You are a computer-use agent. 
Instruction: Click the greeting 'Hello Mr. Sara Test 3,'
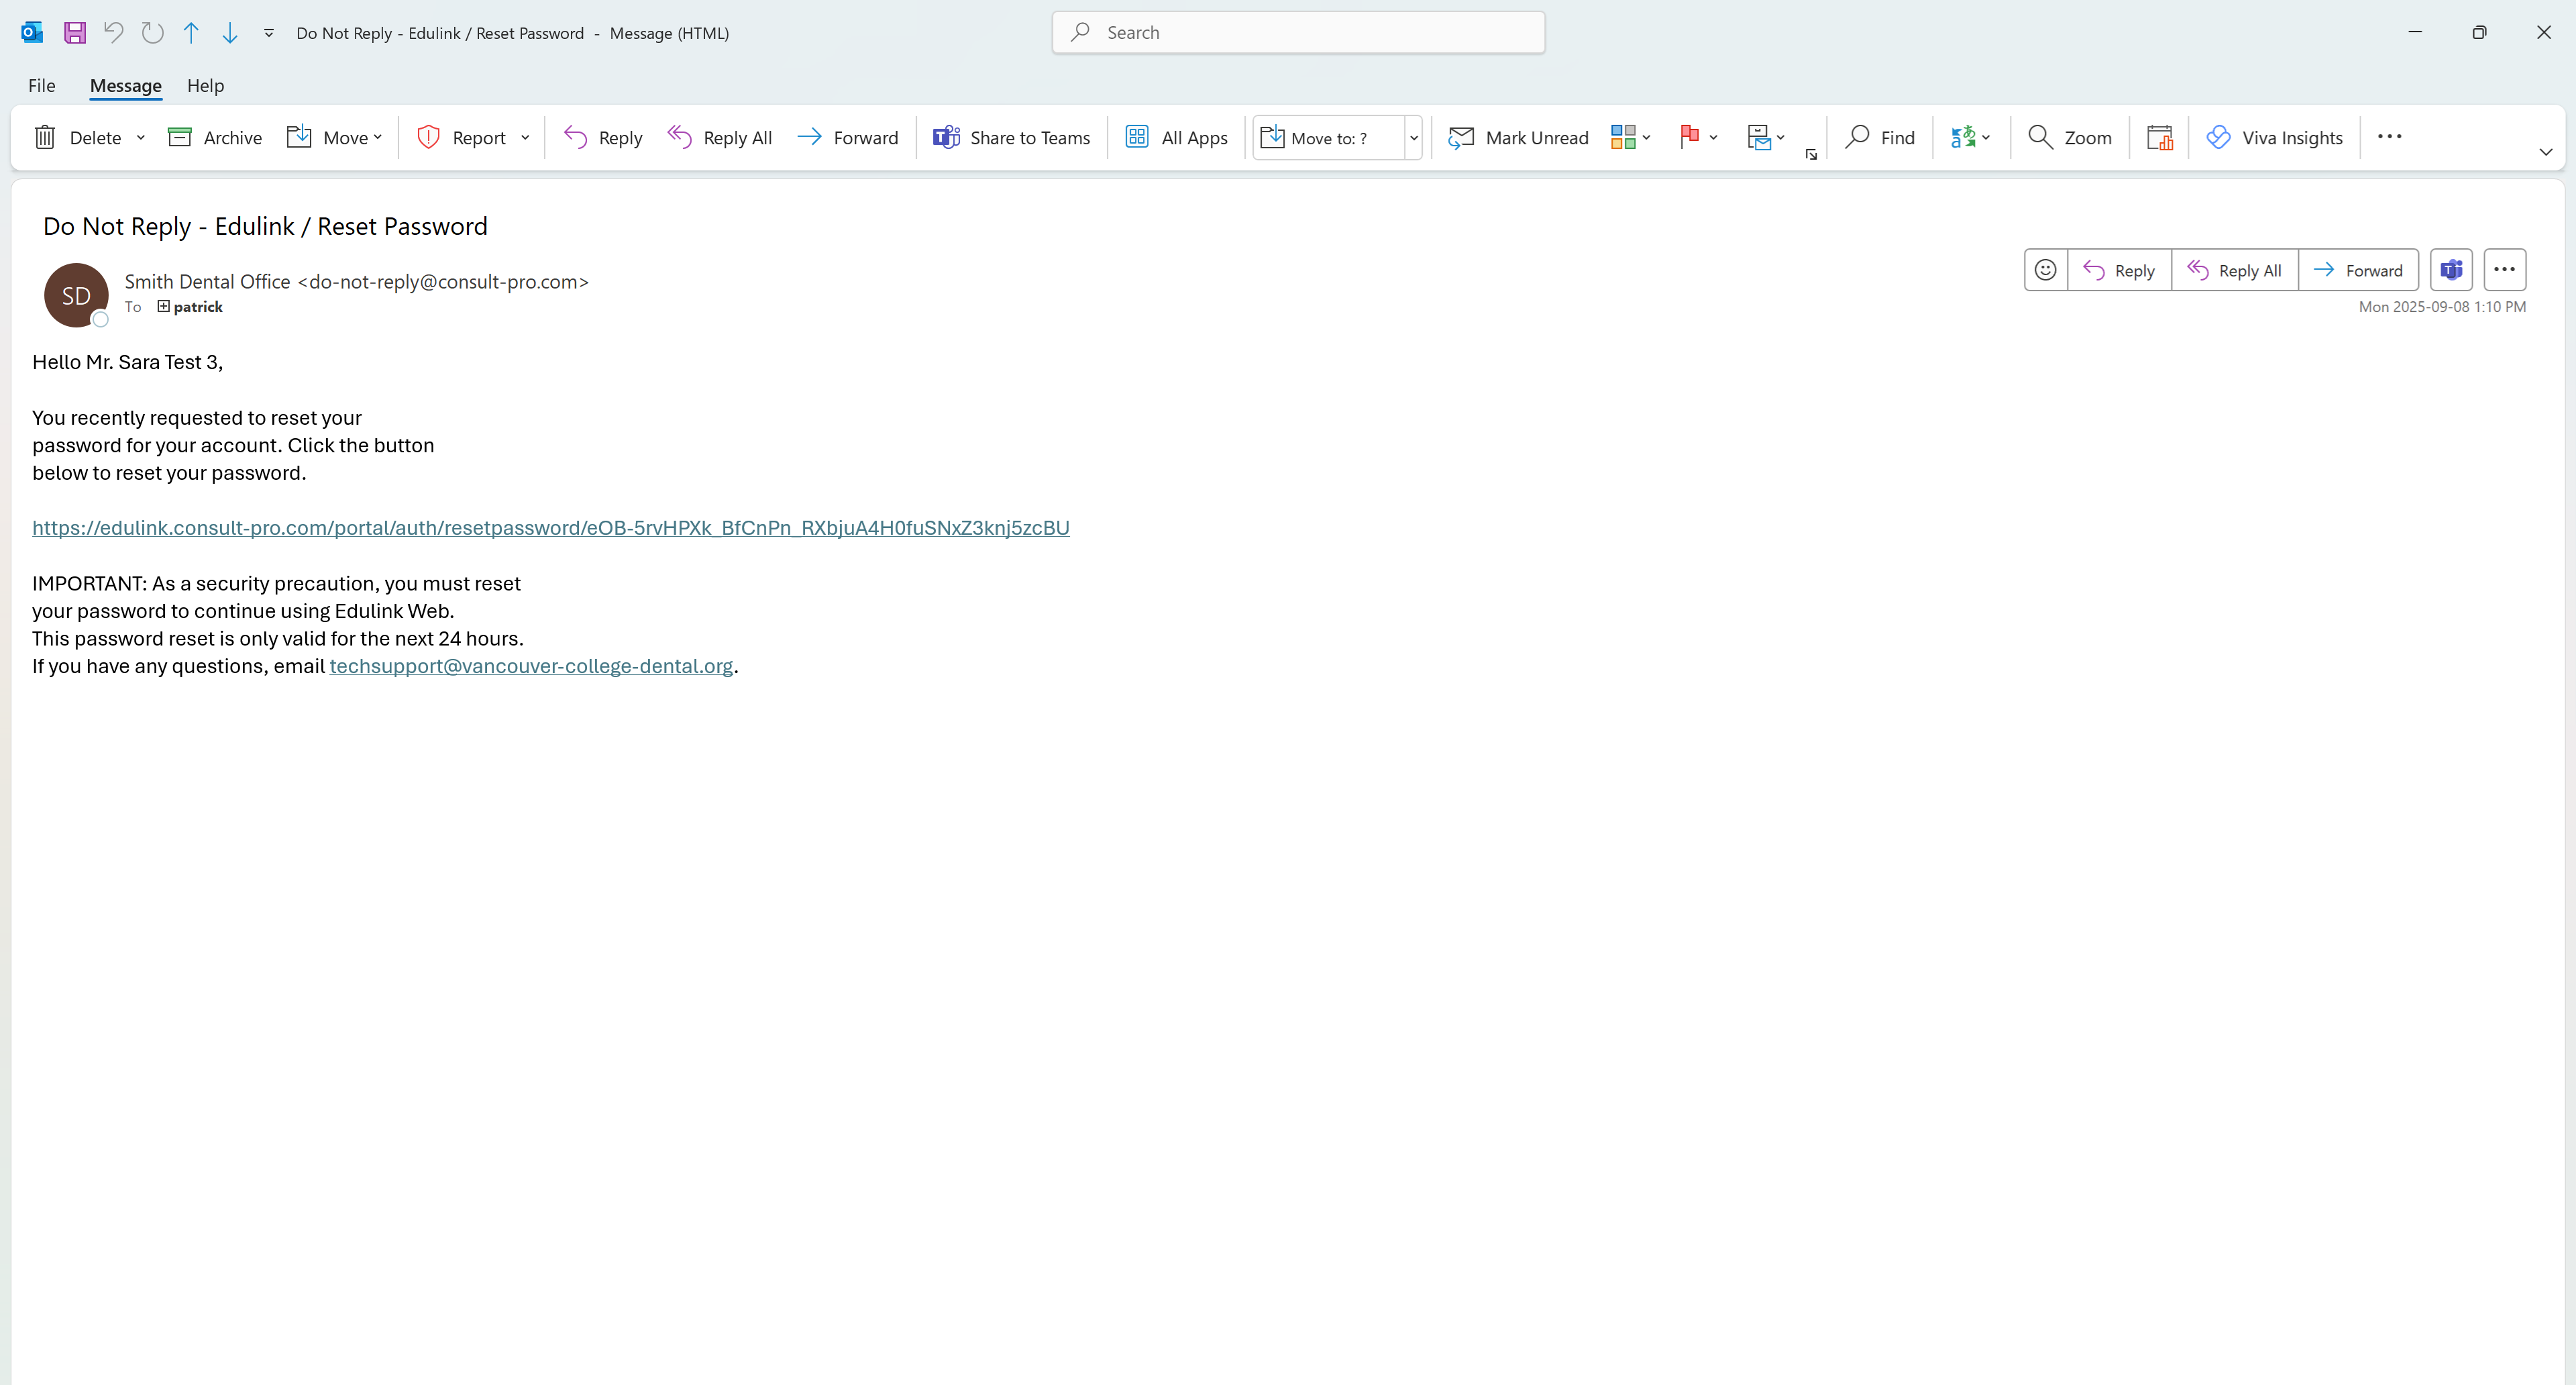pyautogui.click(x=127, y=362)
